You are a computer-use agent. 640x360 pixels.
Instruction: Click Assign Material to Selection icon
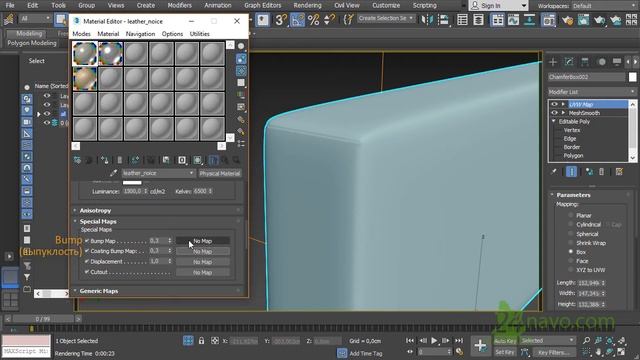tap(104, 160)
